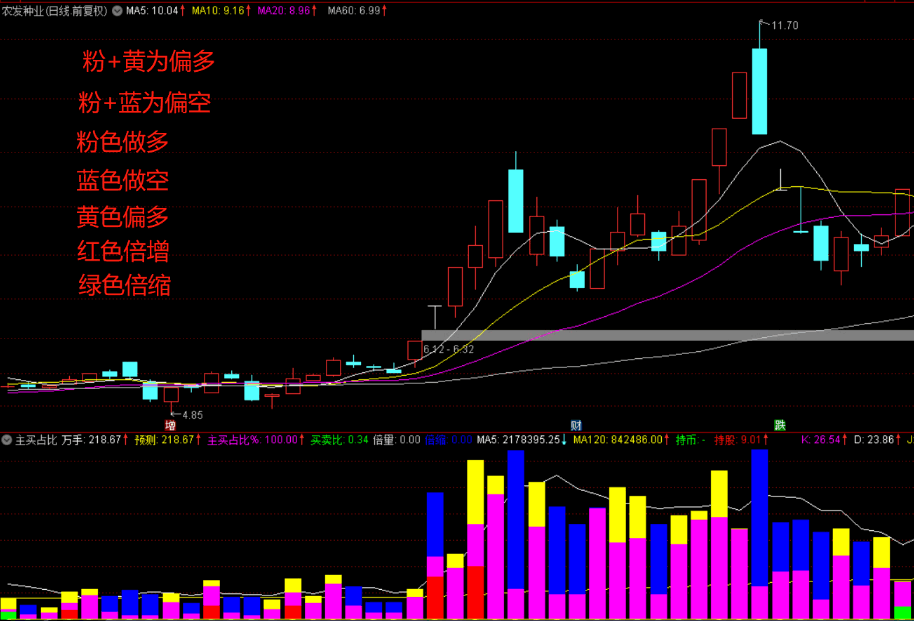Viewport: 914px width, 621px height.
Task: Click the red 增 marker below the candles
Action: coord(170,425)
